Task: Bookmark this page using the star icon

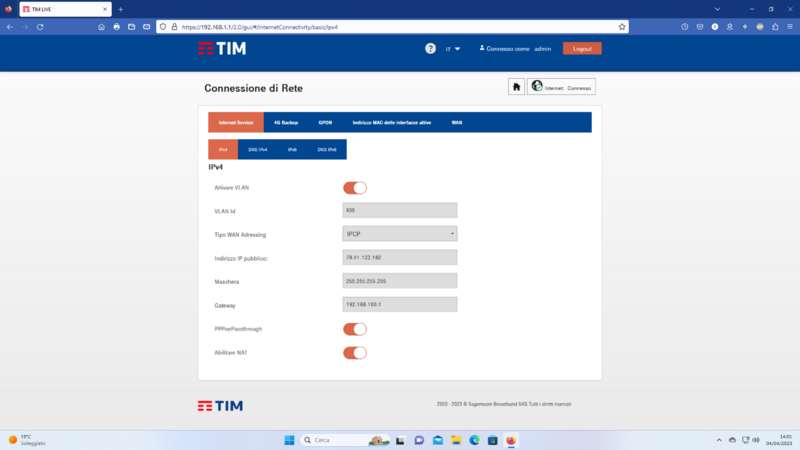Action: [622, 26]
